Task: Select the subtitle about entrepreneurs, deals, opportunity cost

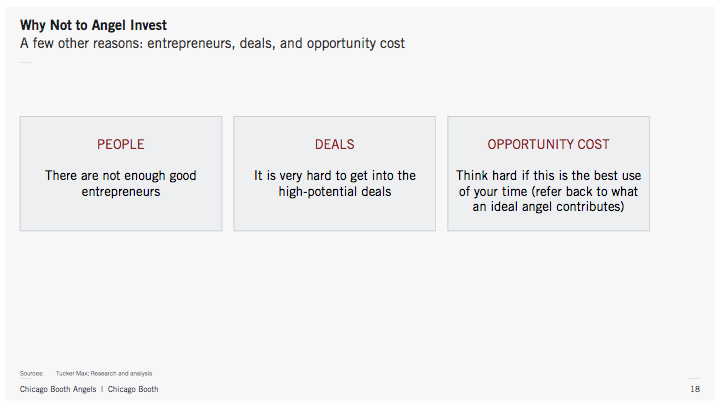Action: [x=212, y=43]
